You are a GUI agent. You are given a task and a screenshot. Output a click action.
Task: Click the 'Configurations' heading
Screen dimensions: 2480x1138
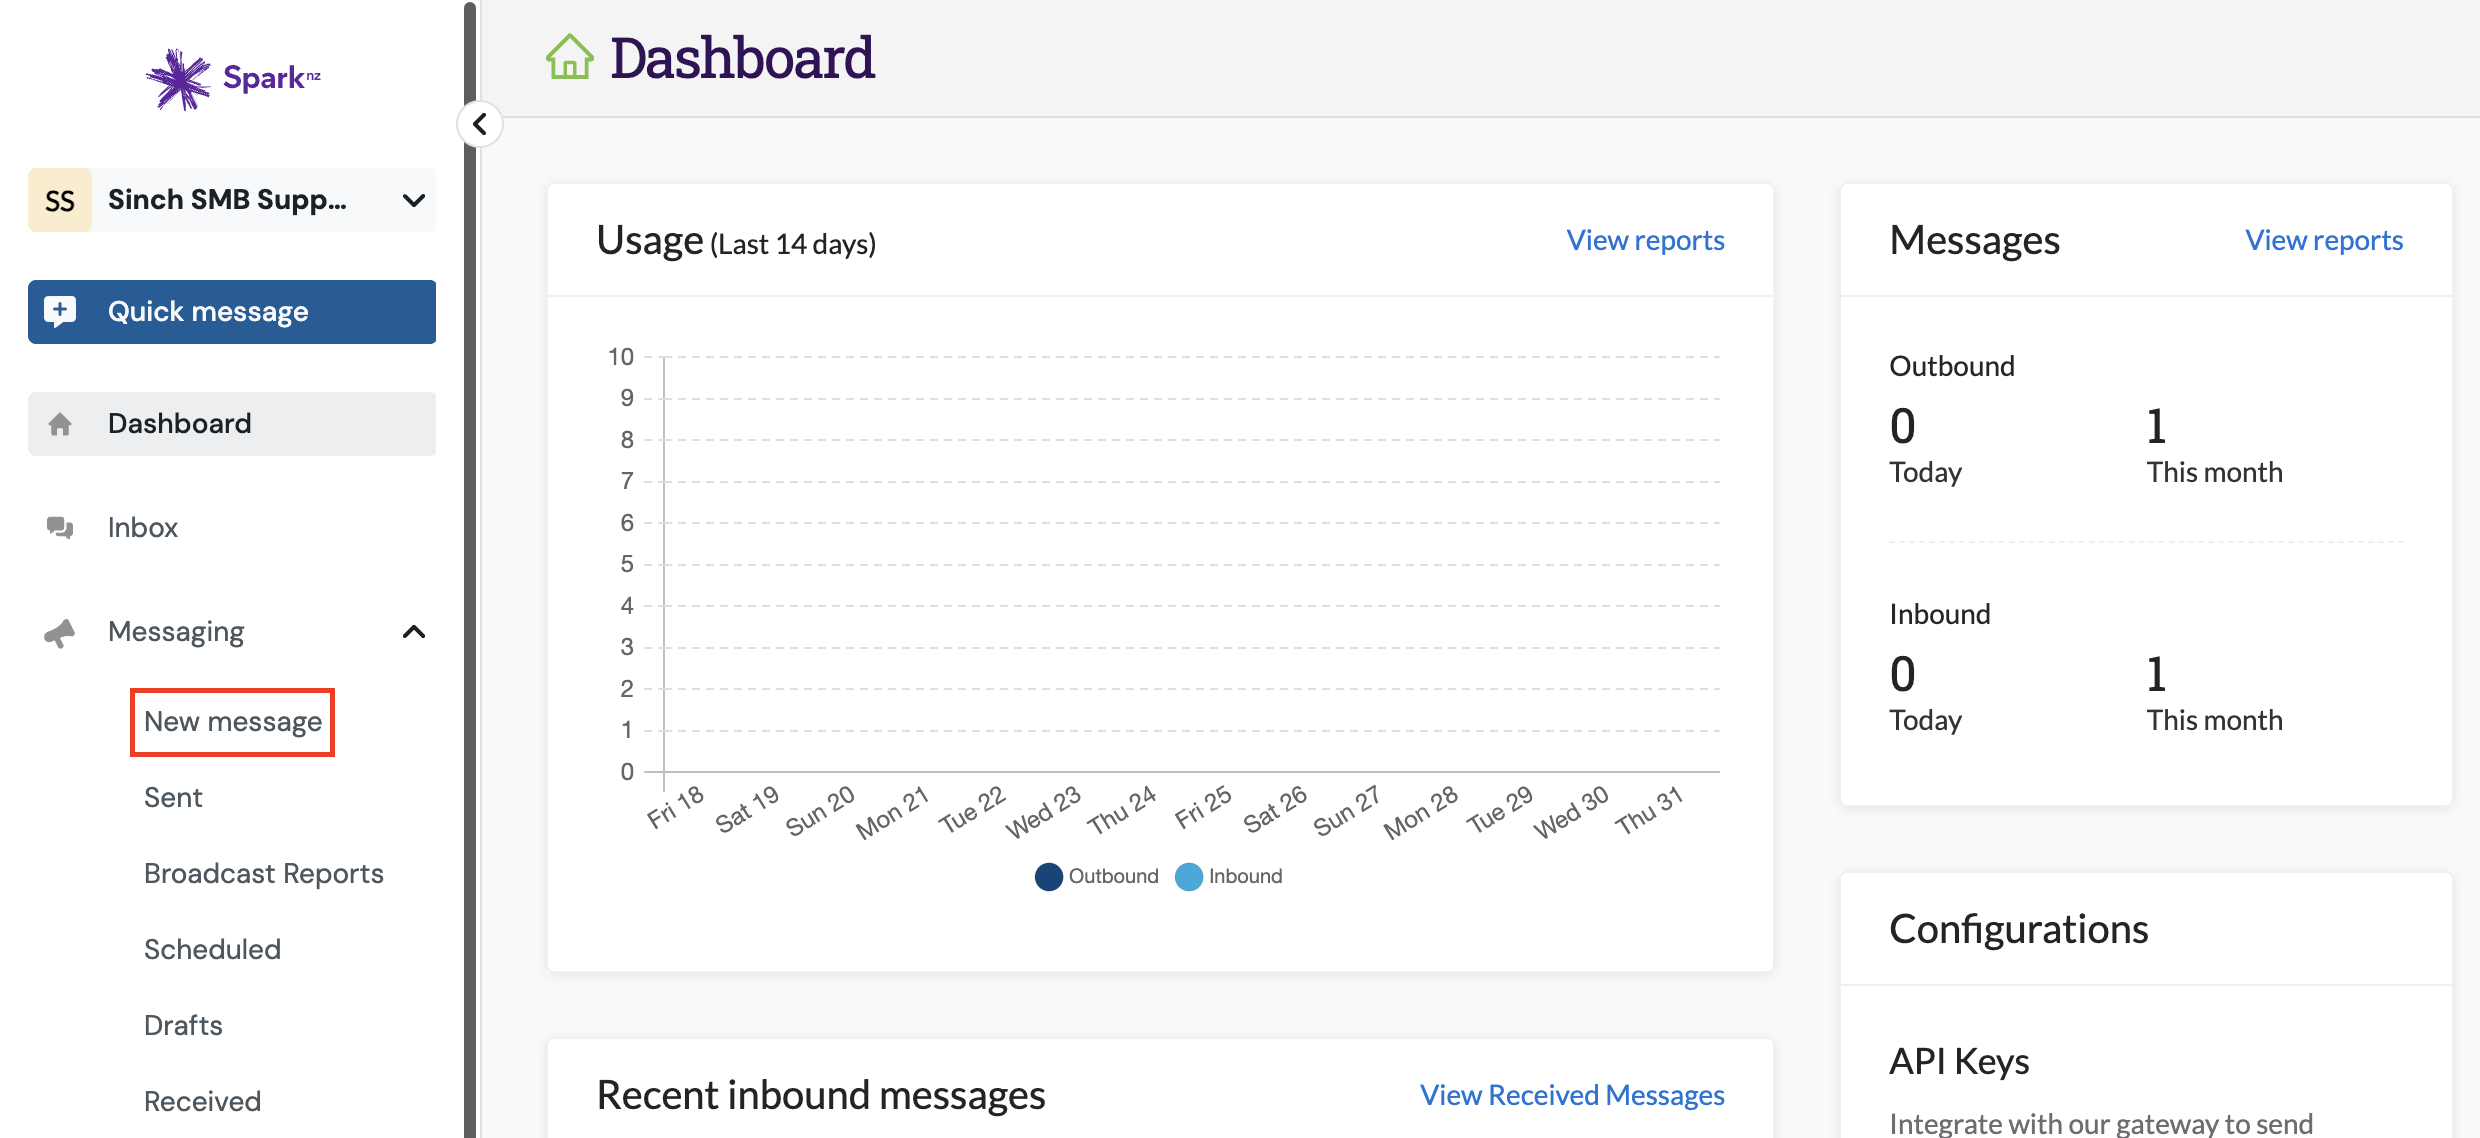2018,930
